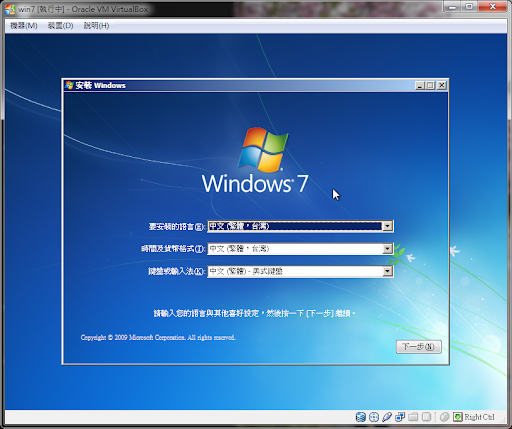
Task: Expand the 鍵盤或輸入法 dropdown arrow
Action: (387, 271)
